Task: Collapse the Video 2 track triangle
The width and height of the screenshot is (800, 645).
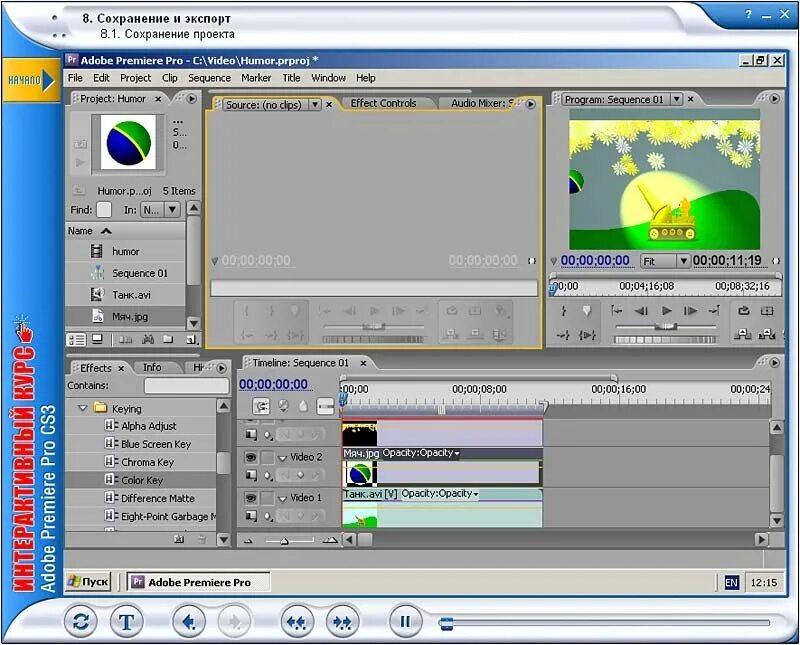Action: [x=282, y=458]
